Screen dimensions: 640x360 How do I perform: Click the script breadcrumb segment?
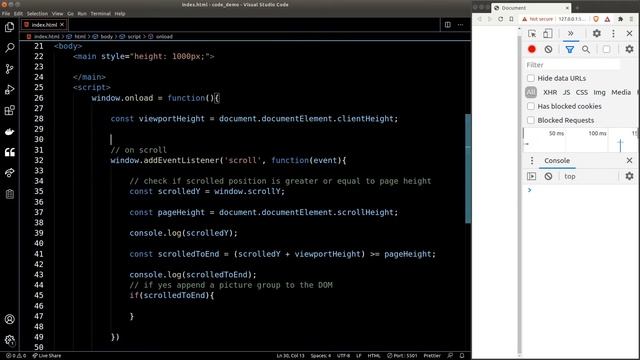(134, 37)
